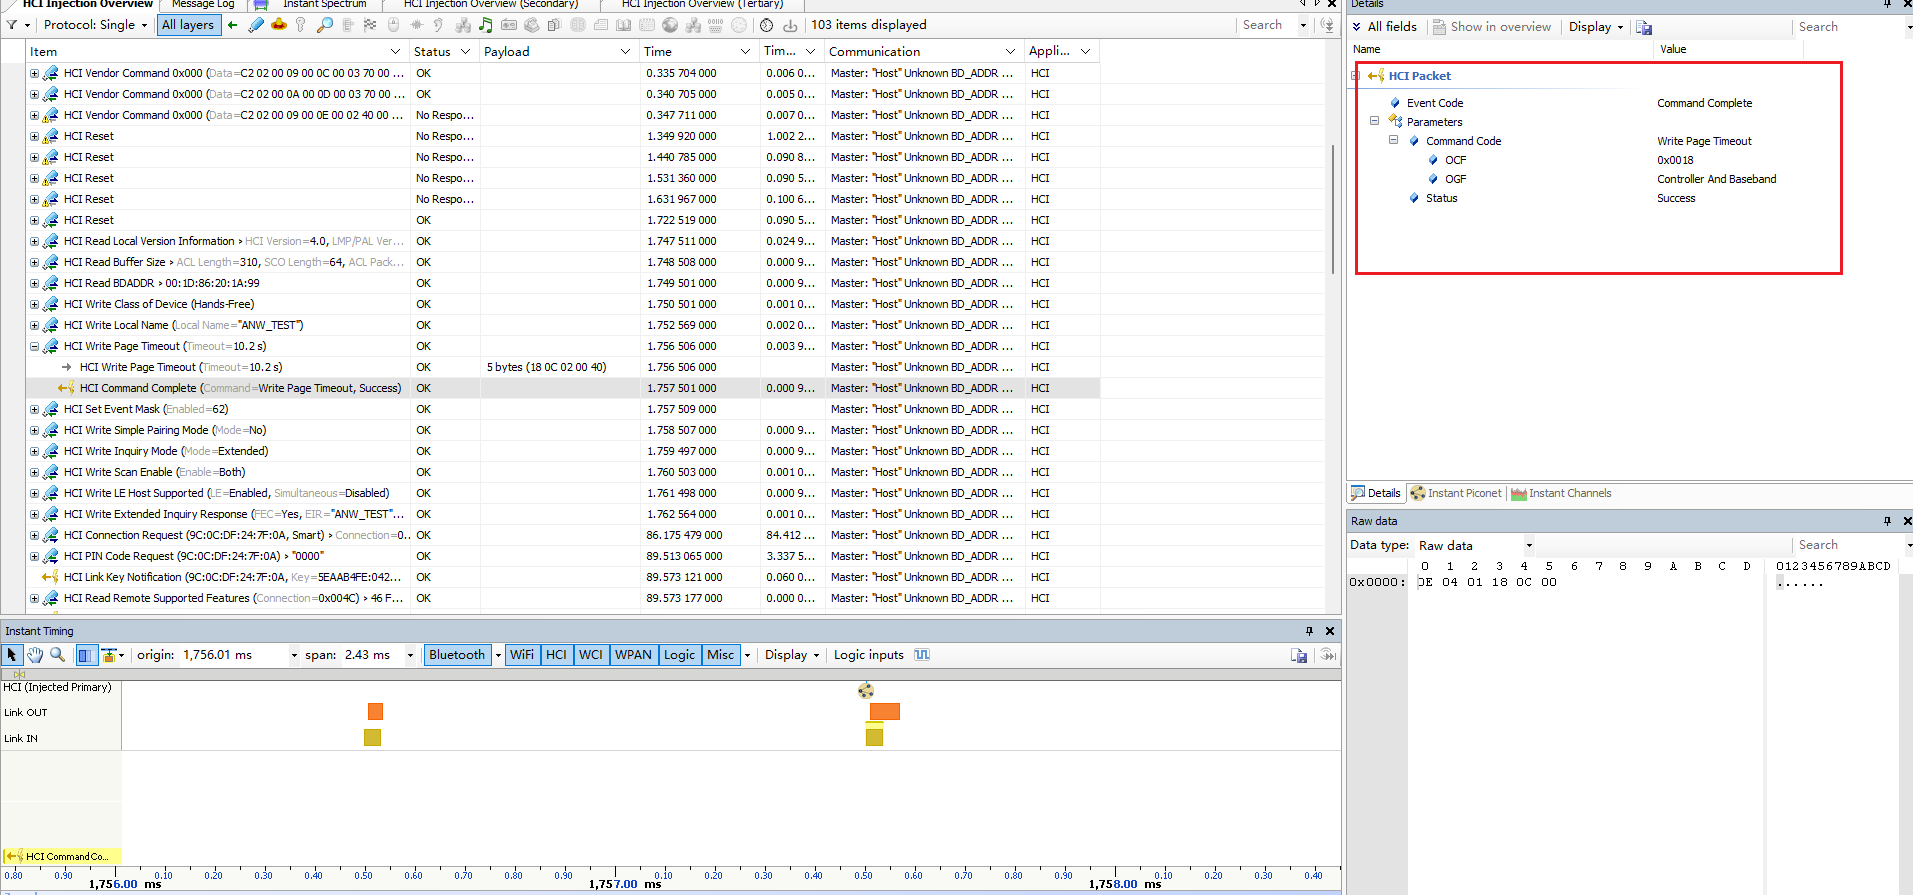Image resolution: width=1913 pixels, height=895 pixels.
Task: Toggle the split view icon in Instant Timing
Action: click(x=86, y=655)
